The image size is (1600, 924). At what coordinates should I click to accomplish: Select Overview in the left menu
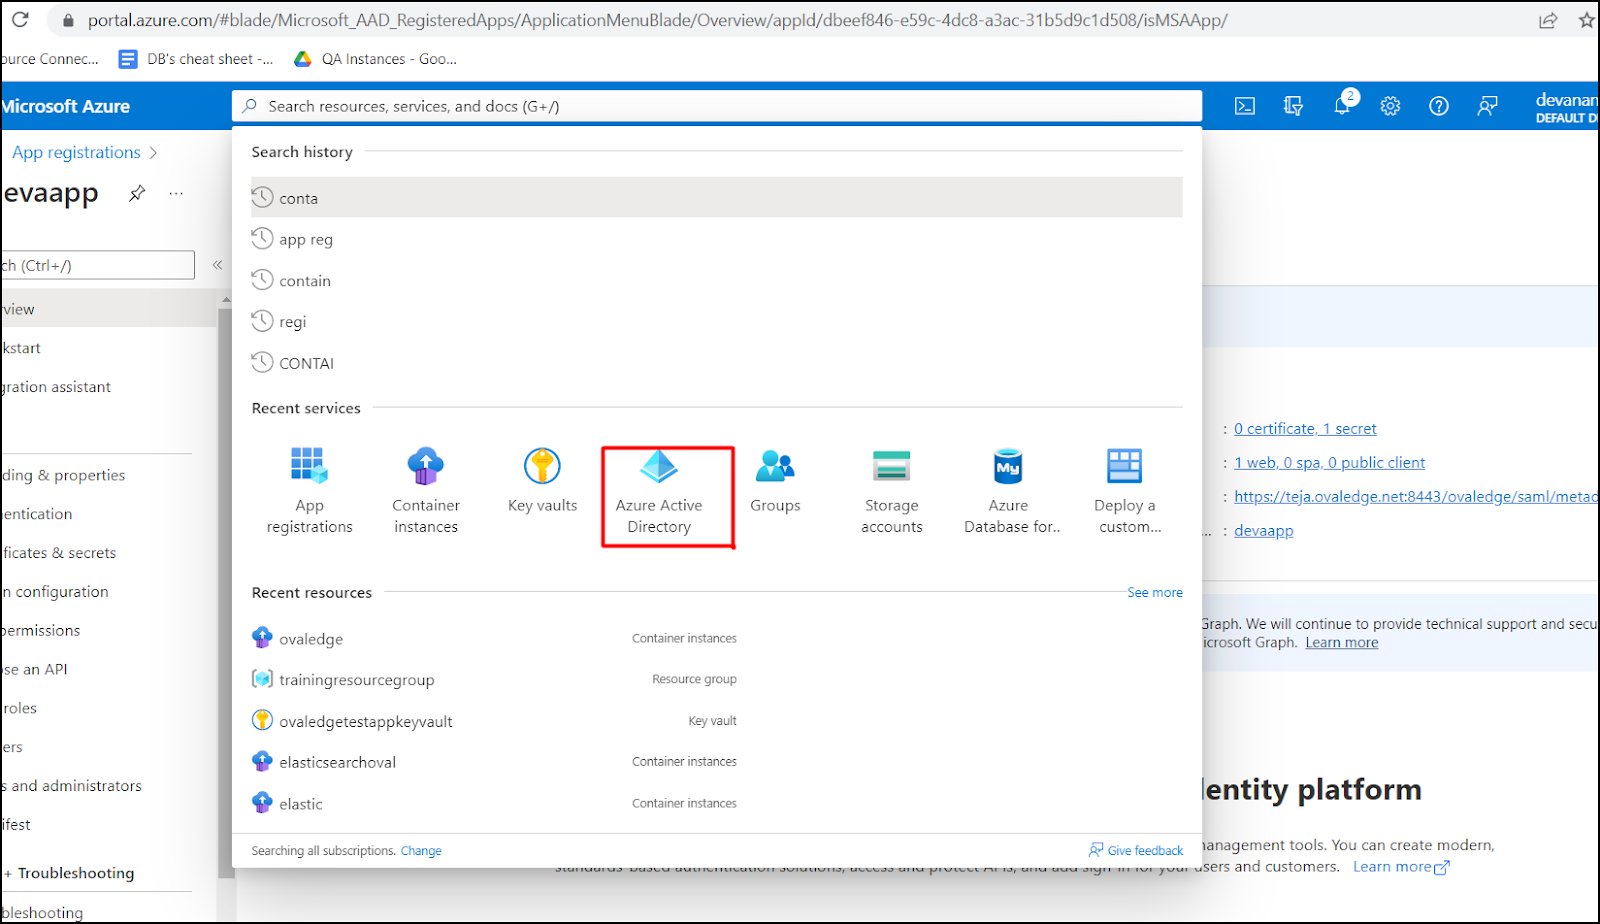click(x=108, y=309)
